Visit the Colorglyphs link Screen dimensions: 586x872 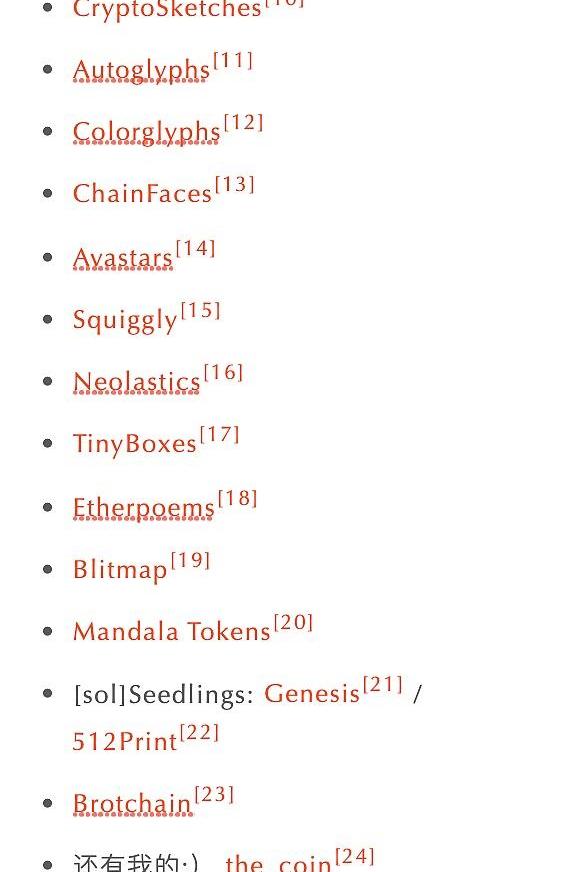coord(147,132)
